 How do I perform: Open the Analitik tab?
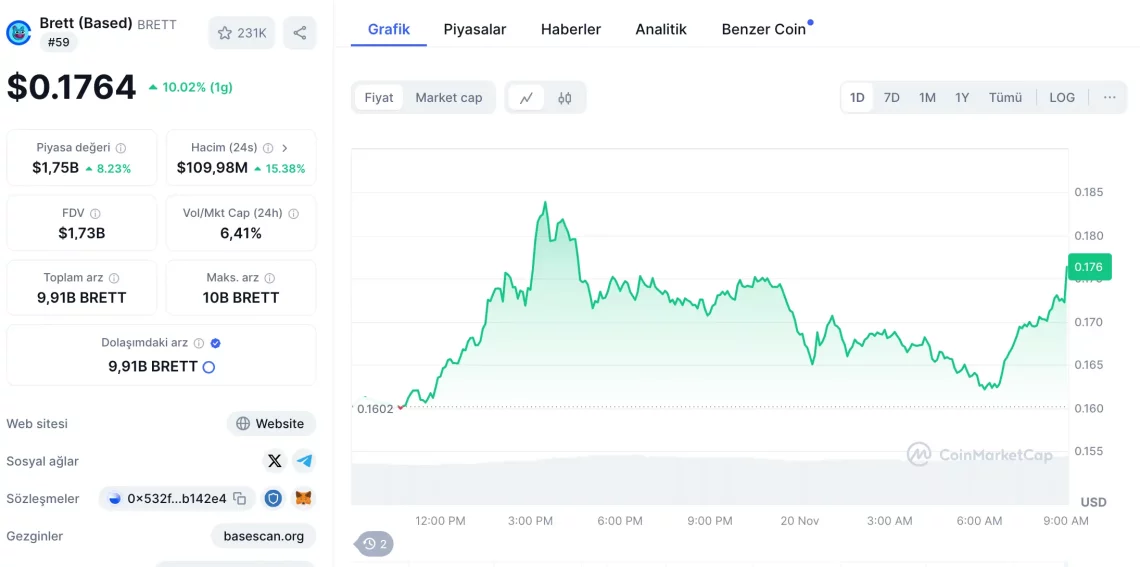tap(661, 29)
